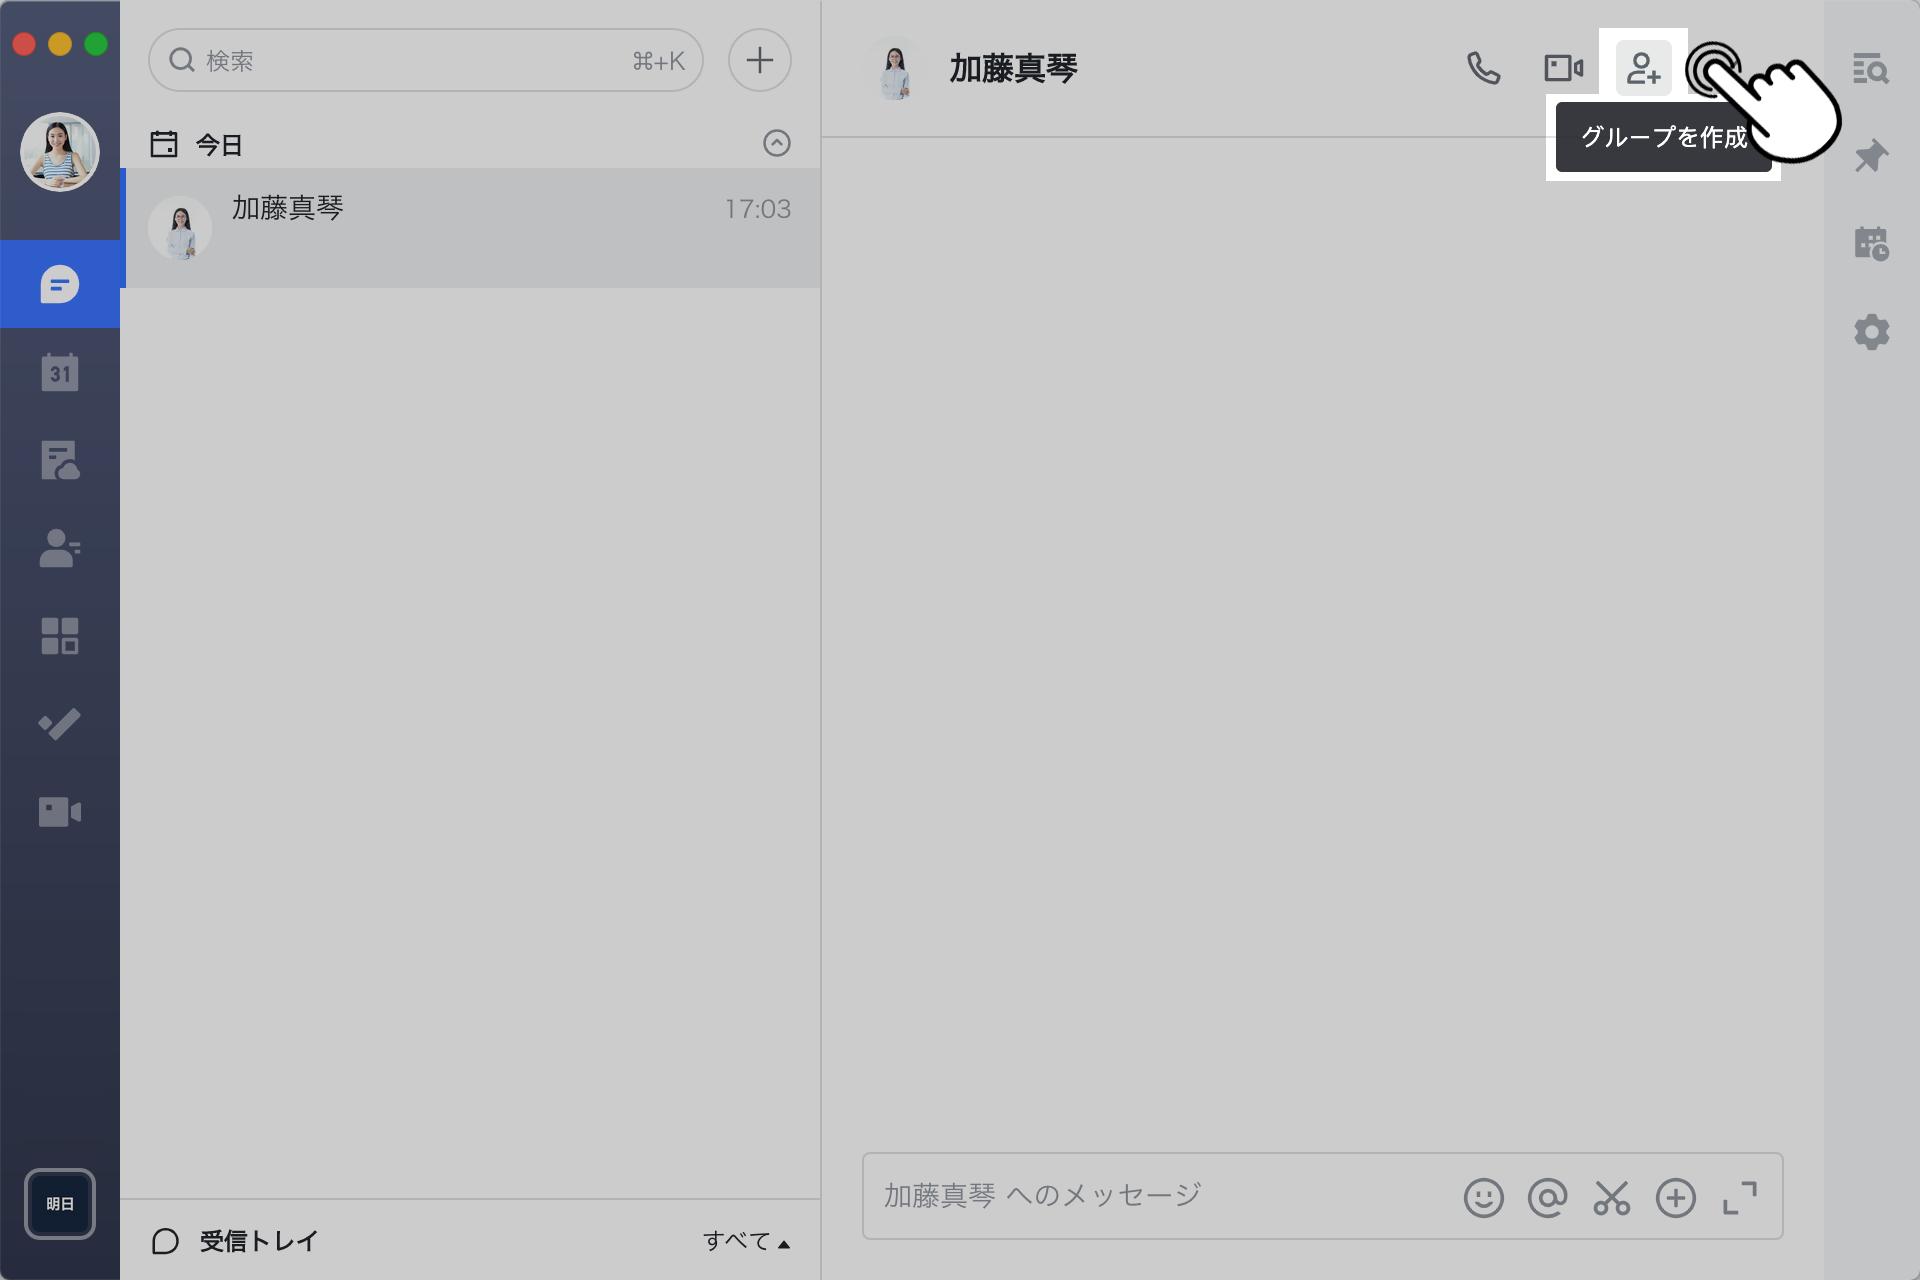Screen dimensions: 1920x1280
Task: Click the @ mention icon
Action: [x=1547, y=1197]
